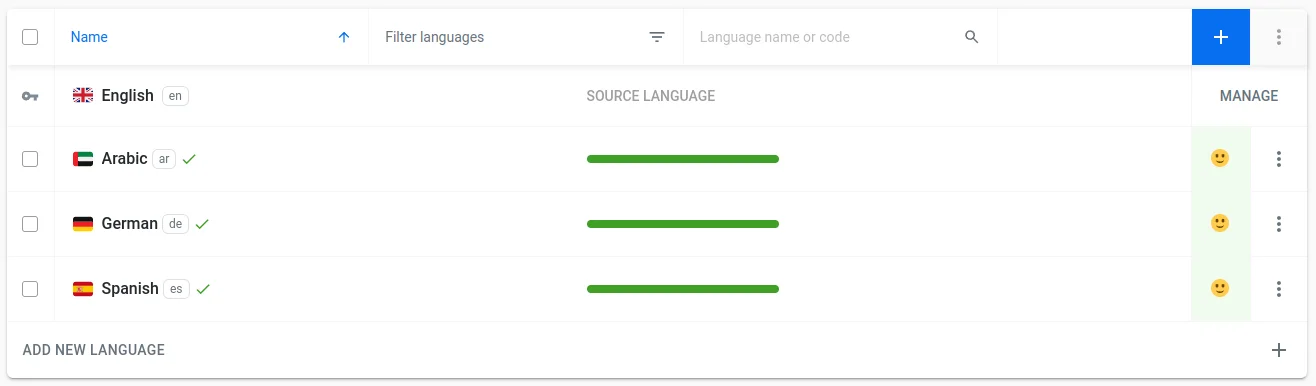Click the German progress bar
This screenshot has height=386, width=1316.
coord(683,224)
